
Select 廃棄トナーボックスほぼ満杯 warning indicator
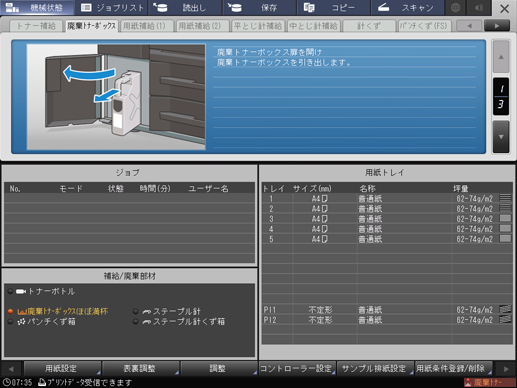pos(10,311)
